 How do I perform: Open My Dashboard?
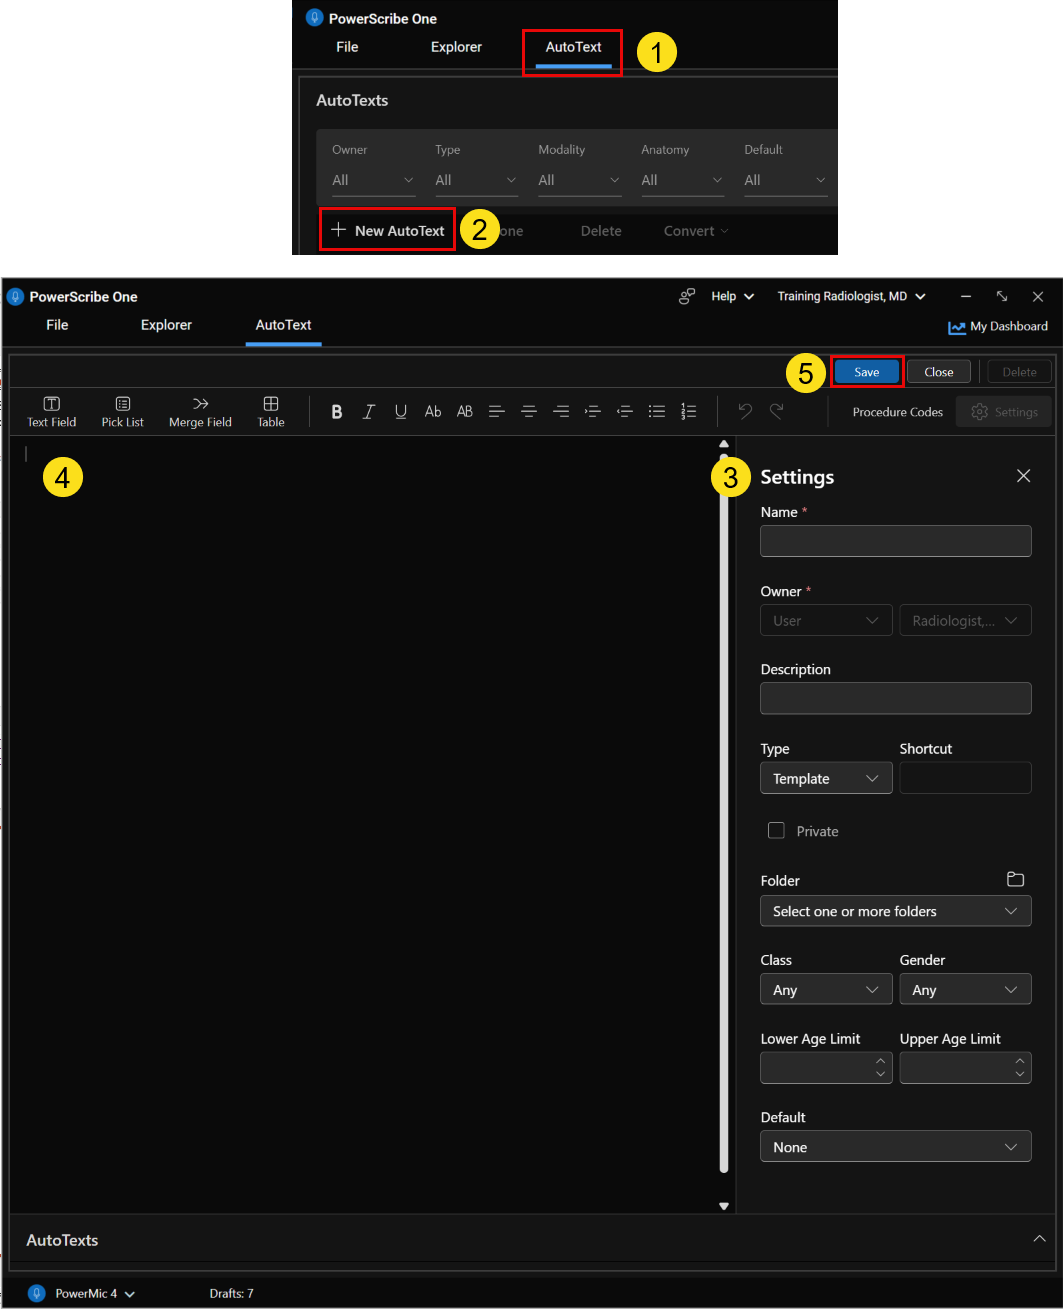(998, 327)
